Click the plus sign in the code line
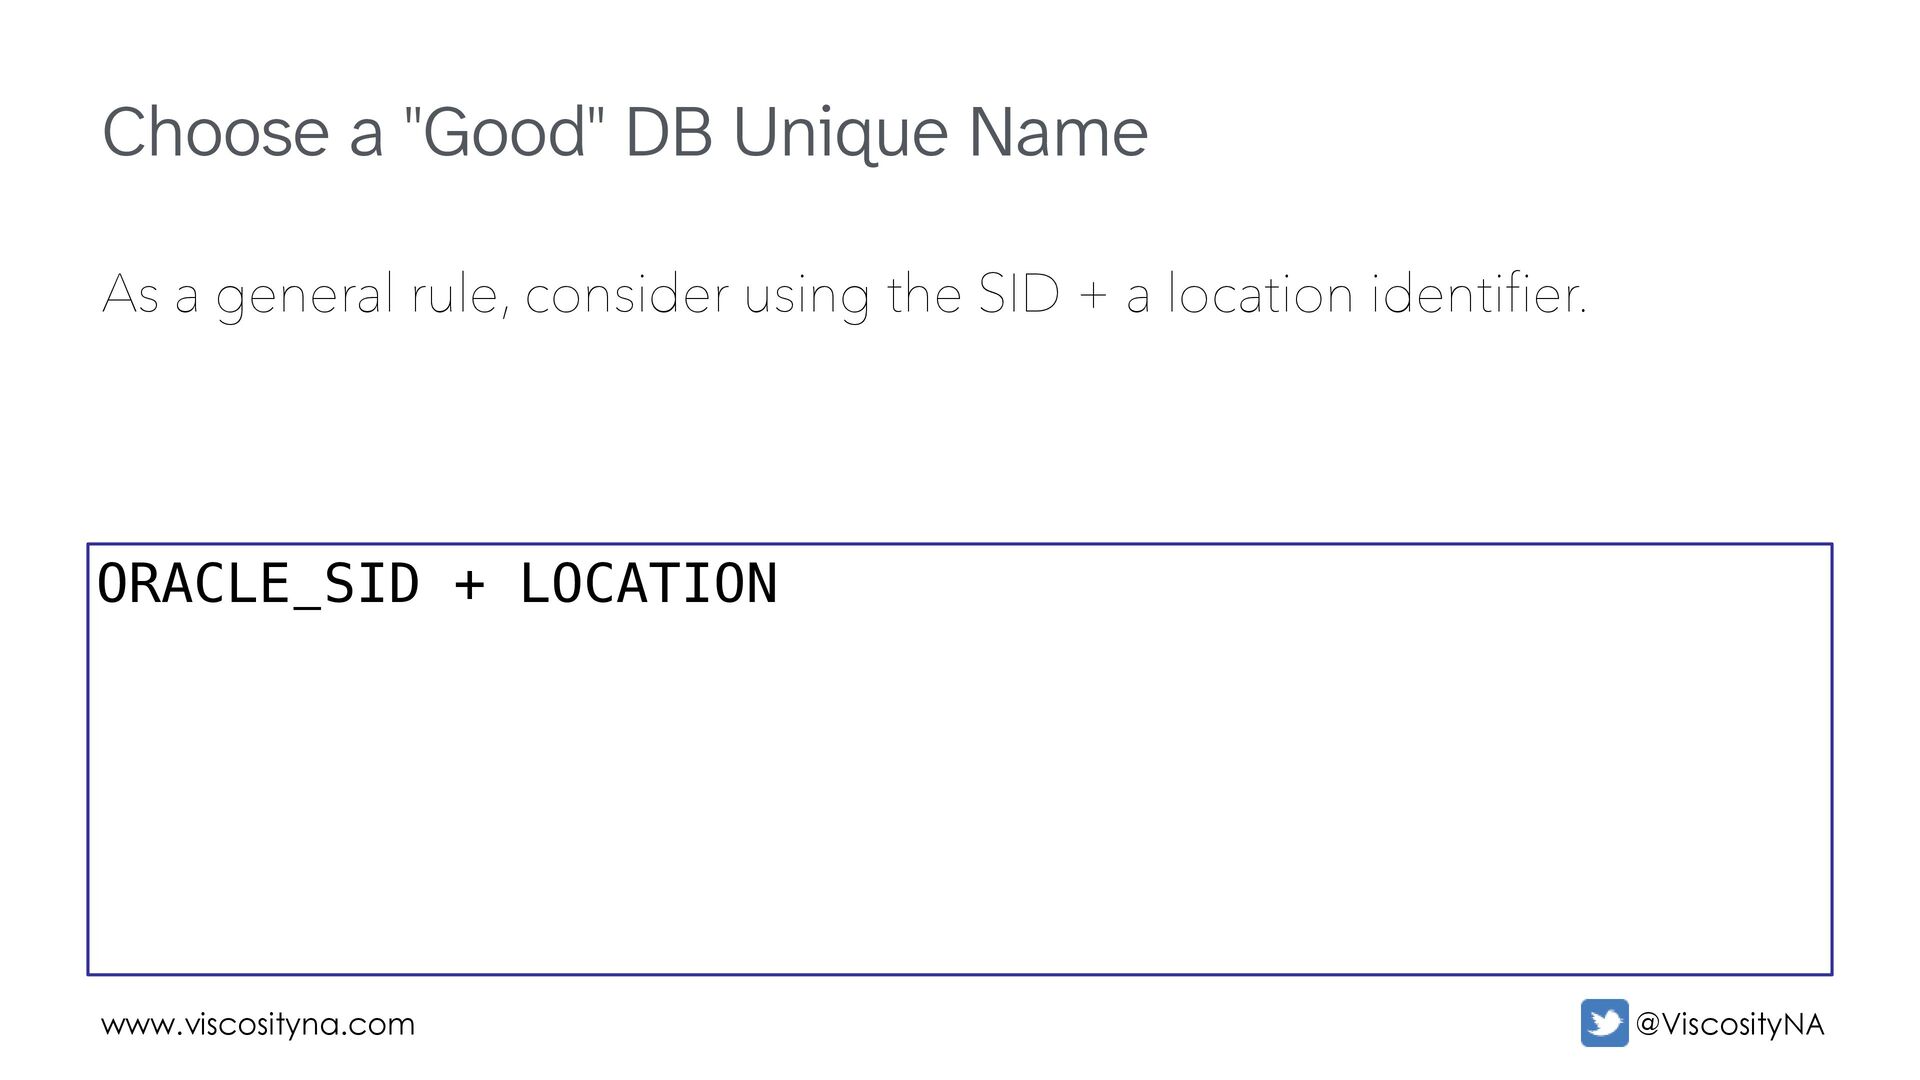Viewport: 1920px width, 1080px height. pyautogui.click(x=469, y=585)
